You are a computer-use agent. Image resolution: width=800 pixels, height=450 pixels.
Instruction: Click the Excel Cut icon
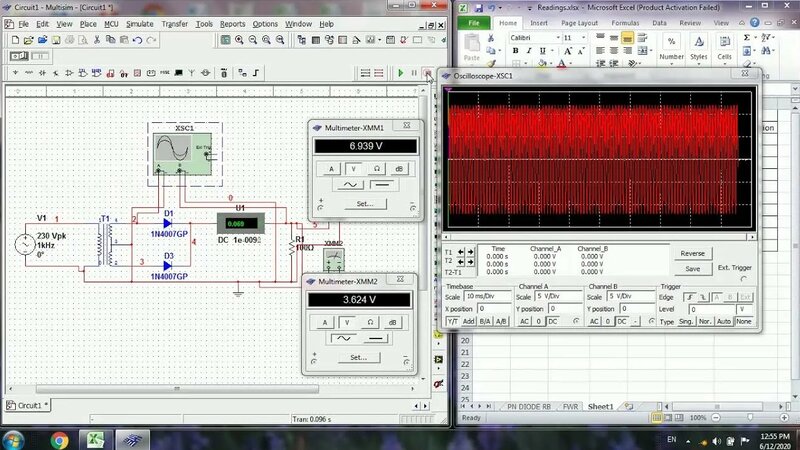click(x=491, y=38)
